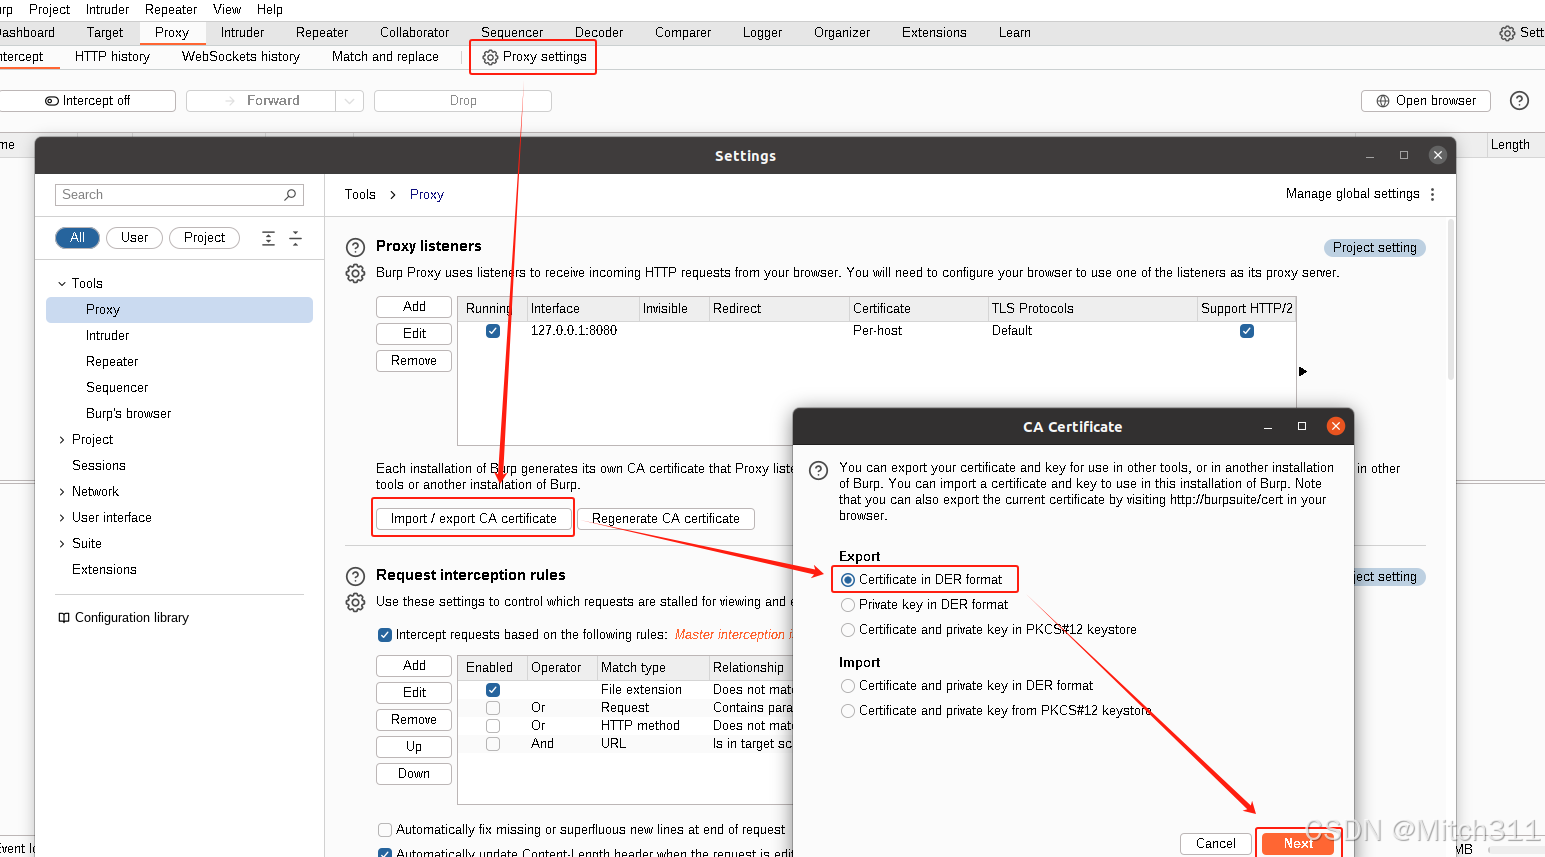1545x857 pixels.
Task: Expand all settings tree sections icon
Action: pyautogui.click(x=268, y=238)
